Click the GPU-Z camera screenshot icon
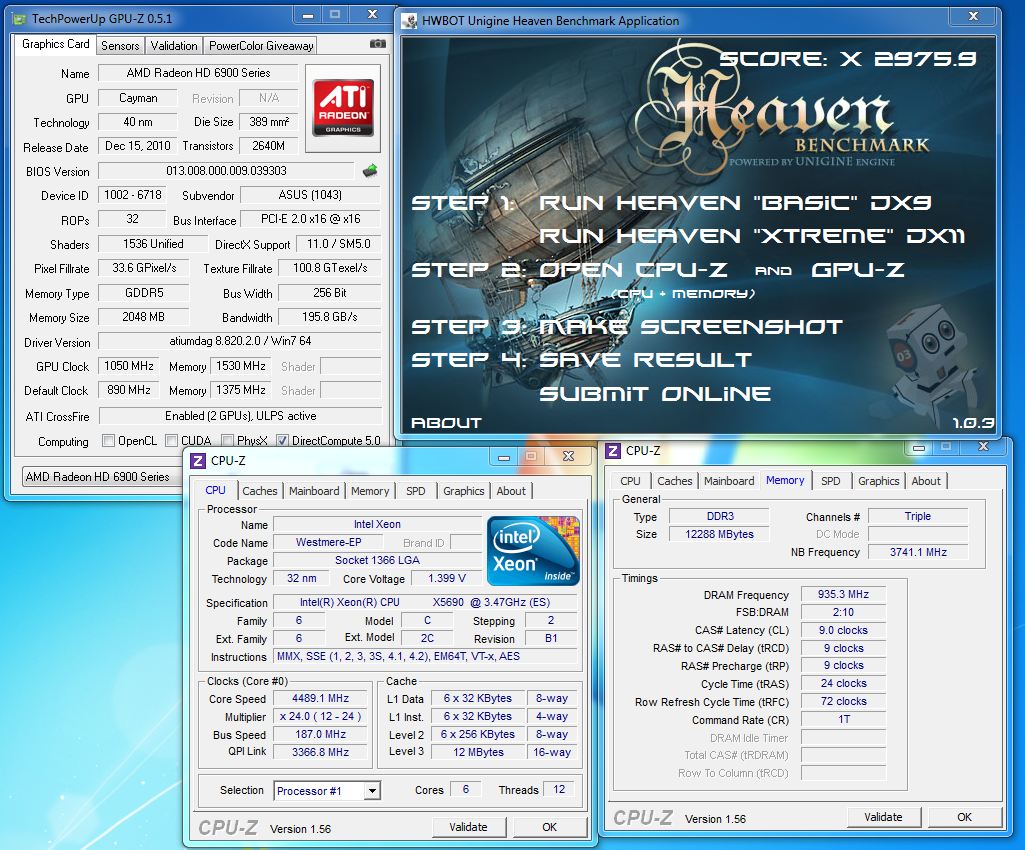The width and height of the screenshot is (1025, 850). [x=377, y=44]
